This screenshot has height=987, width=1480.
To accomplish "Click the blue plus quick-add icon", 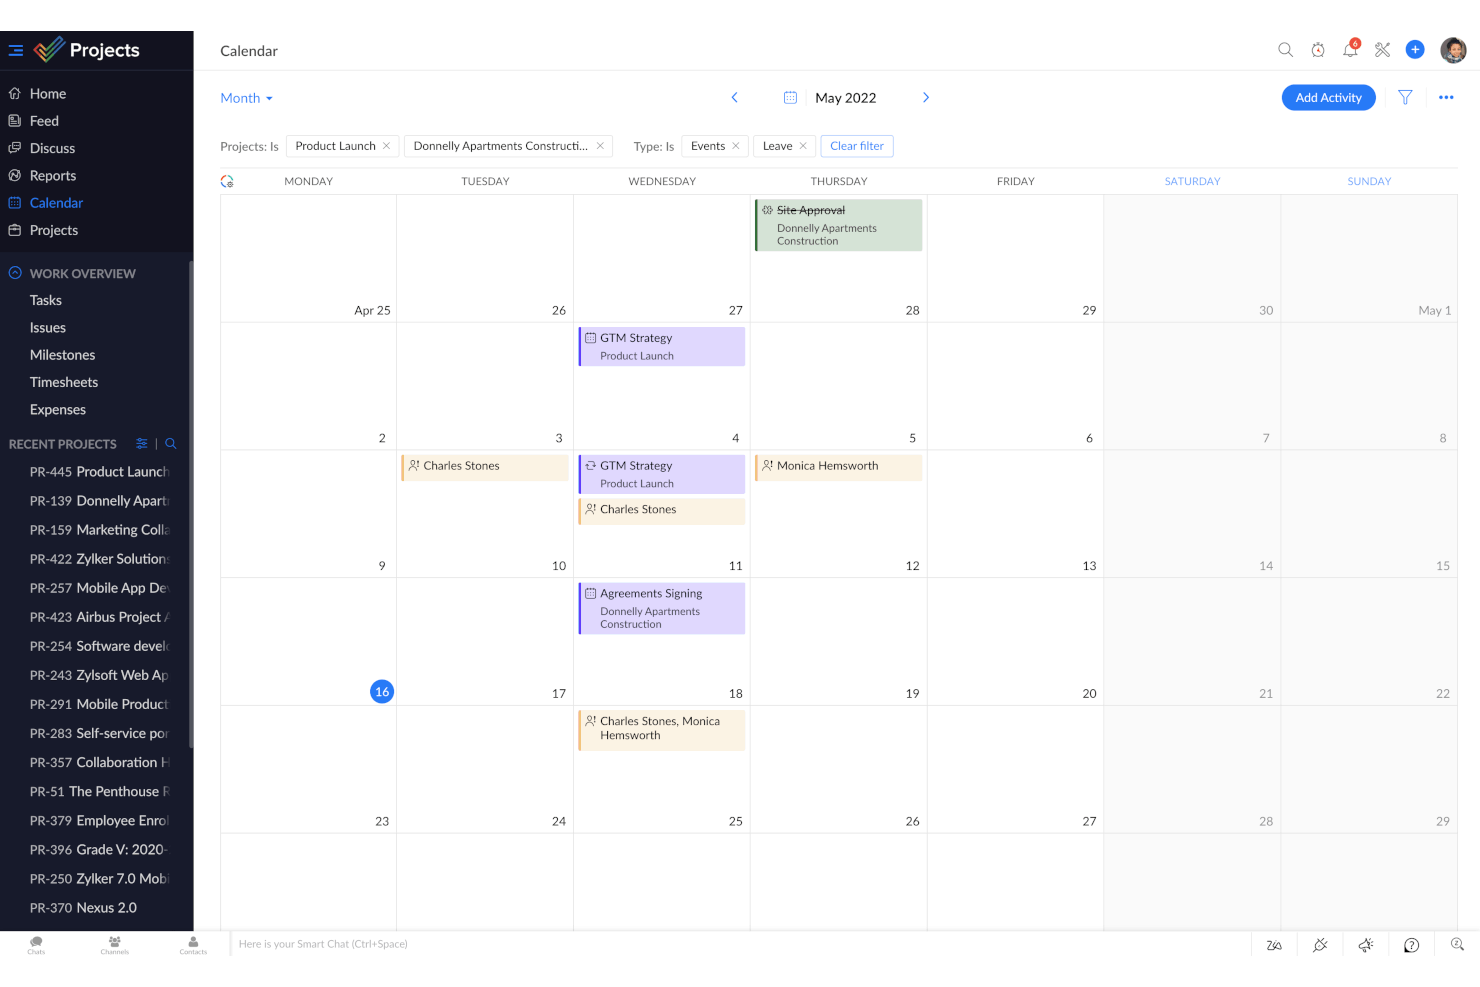I will 1415,49.
